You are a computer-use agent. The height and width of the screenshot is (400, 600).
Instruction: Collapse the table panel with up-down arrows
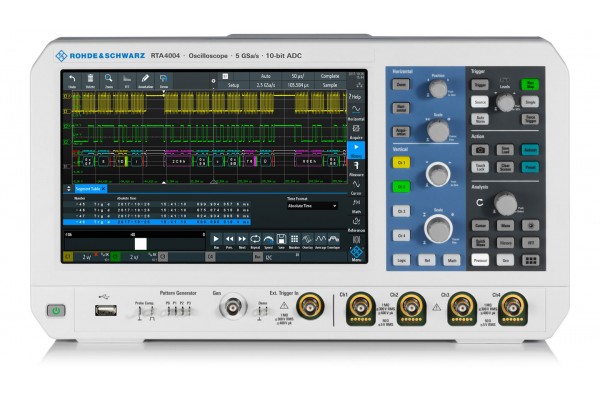coord(69,189)
